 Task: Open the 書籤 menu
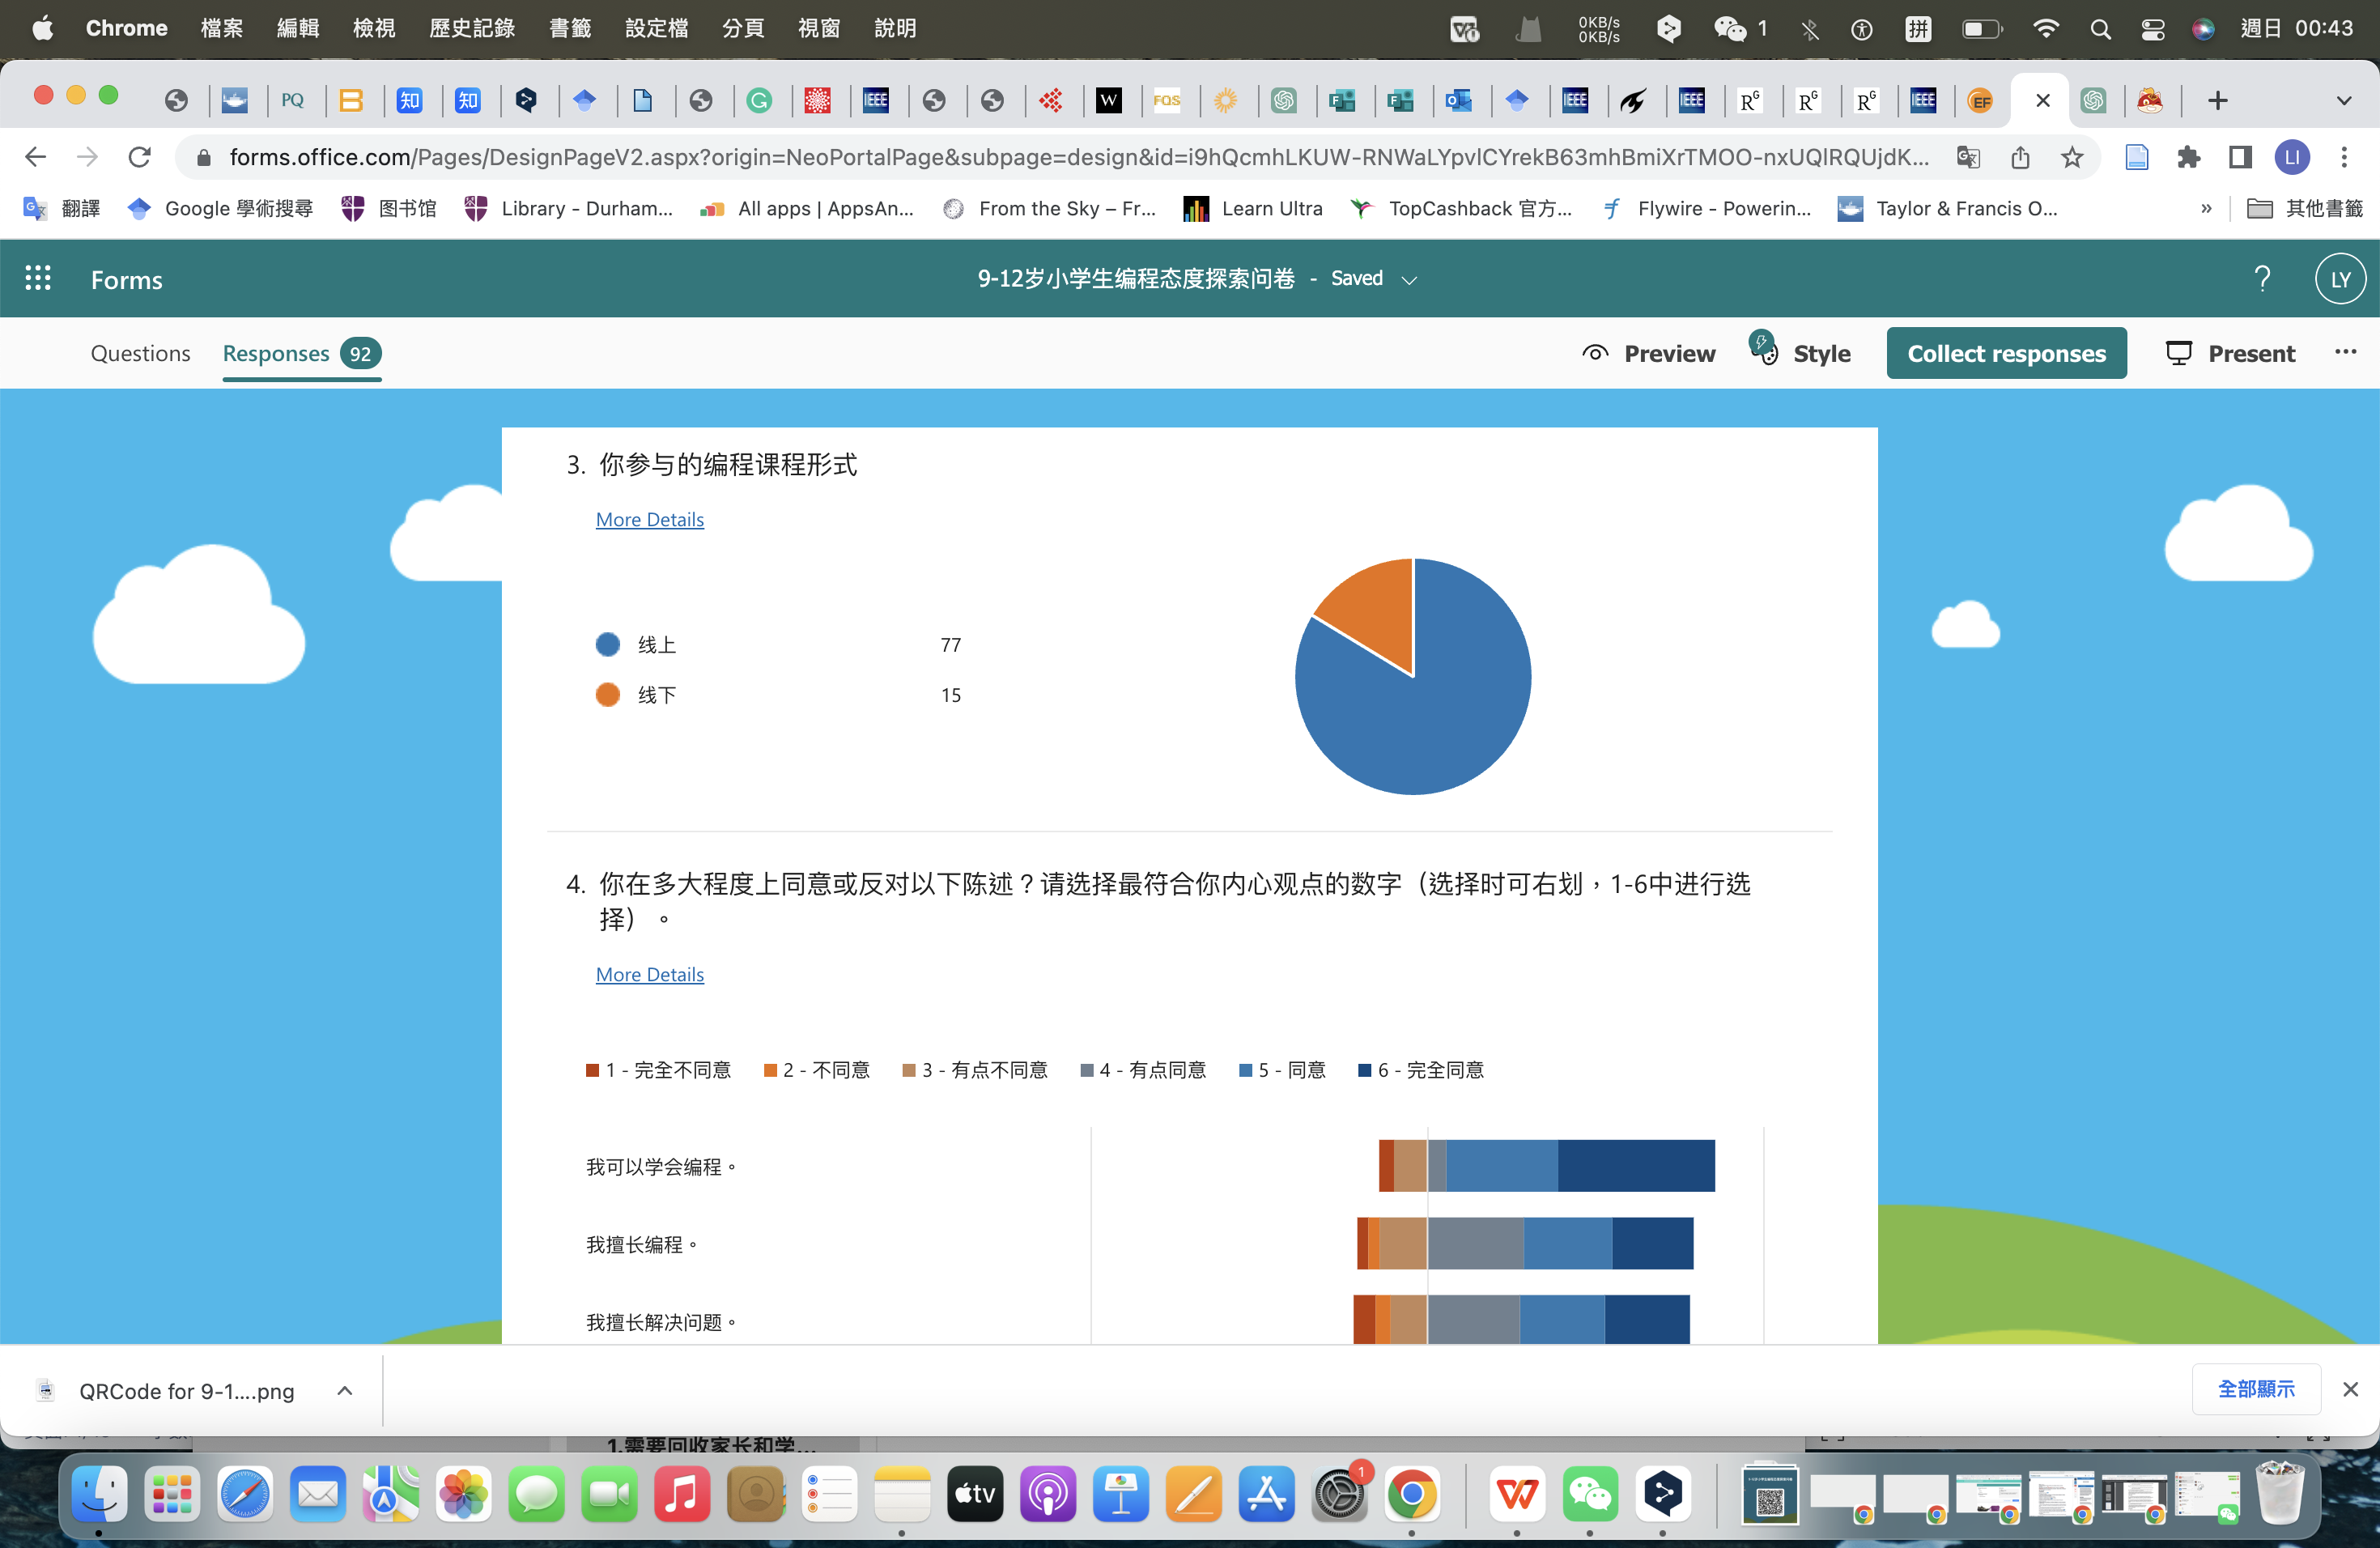pos(570,28)
